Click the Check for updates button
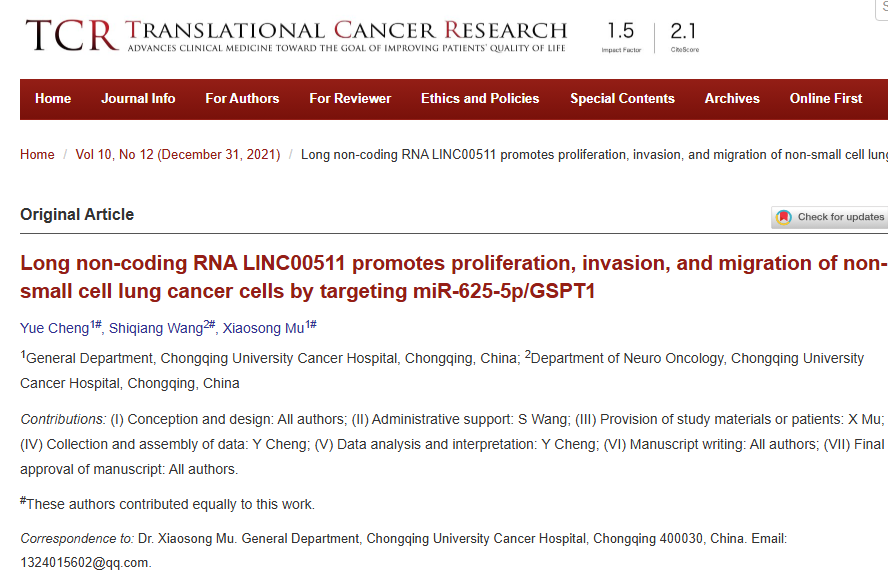888x586 pixels. [x=830, y=217]
